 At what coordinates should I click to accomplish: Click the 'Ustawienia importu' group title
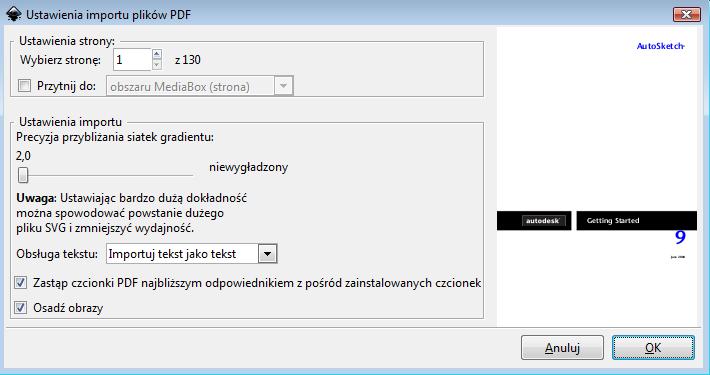click(x=70, y=122)
